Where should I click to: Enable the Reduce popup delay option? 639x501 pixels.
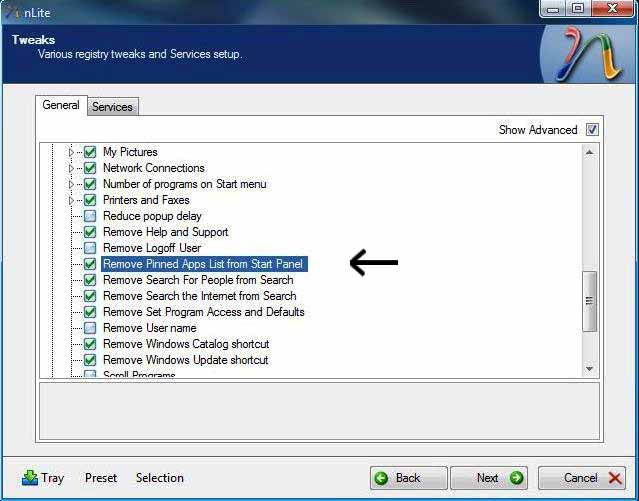(x=90, y=216)
